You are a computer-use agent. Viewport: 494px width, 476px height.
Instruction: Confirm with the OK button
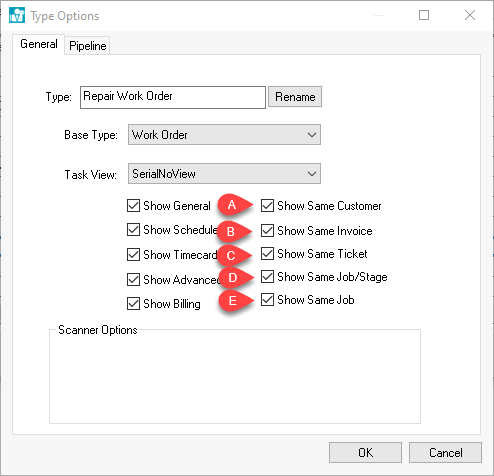coord(365,453)
